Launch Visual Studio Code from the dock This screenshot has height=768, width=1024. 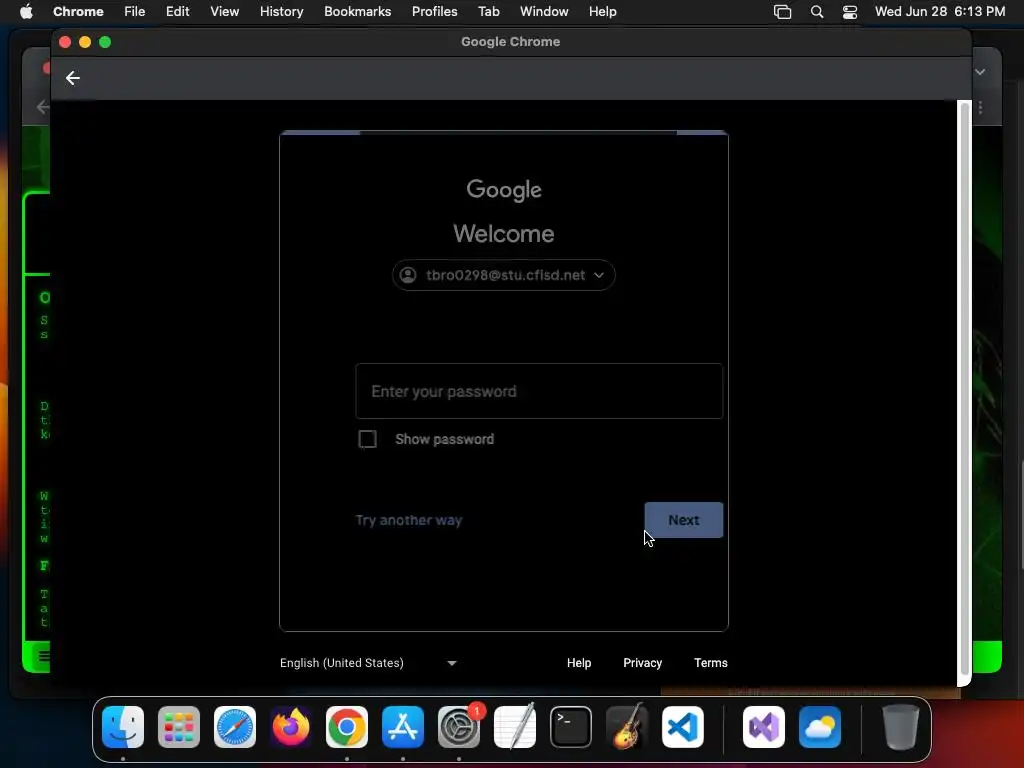click(682, 727)
